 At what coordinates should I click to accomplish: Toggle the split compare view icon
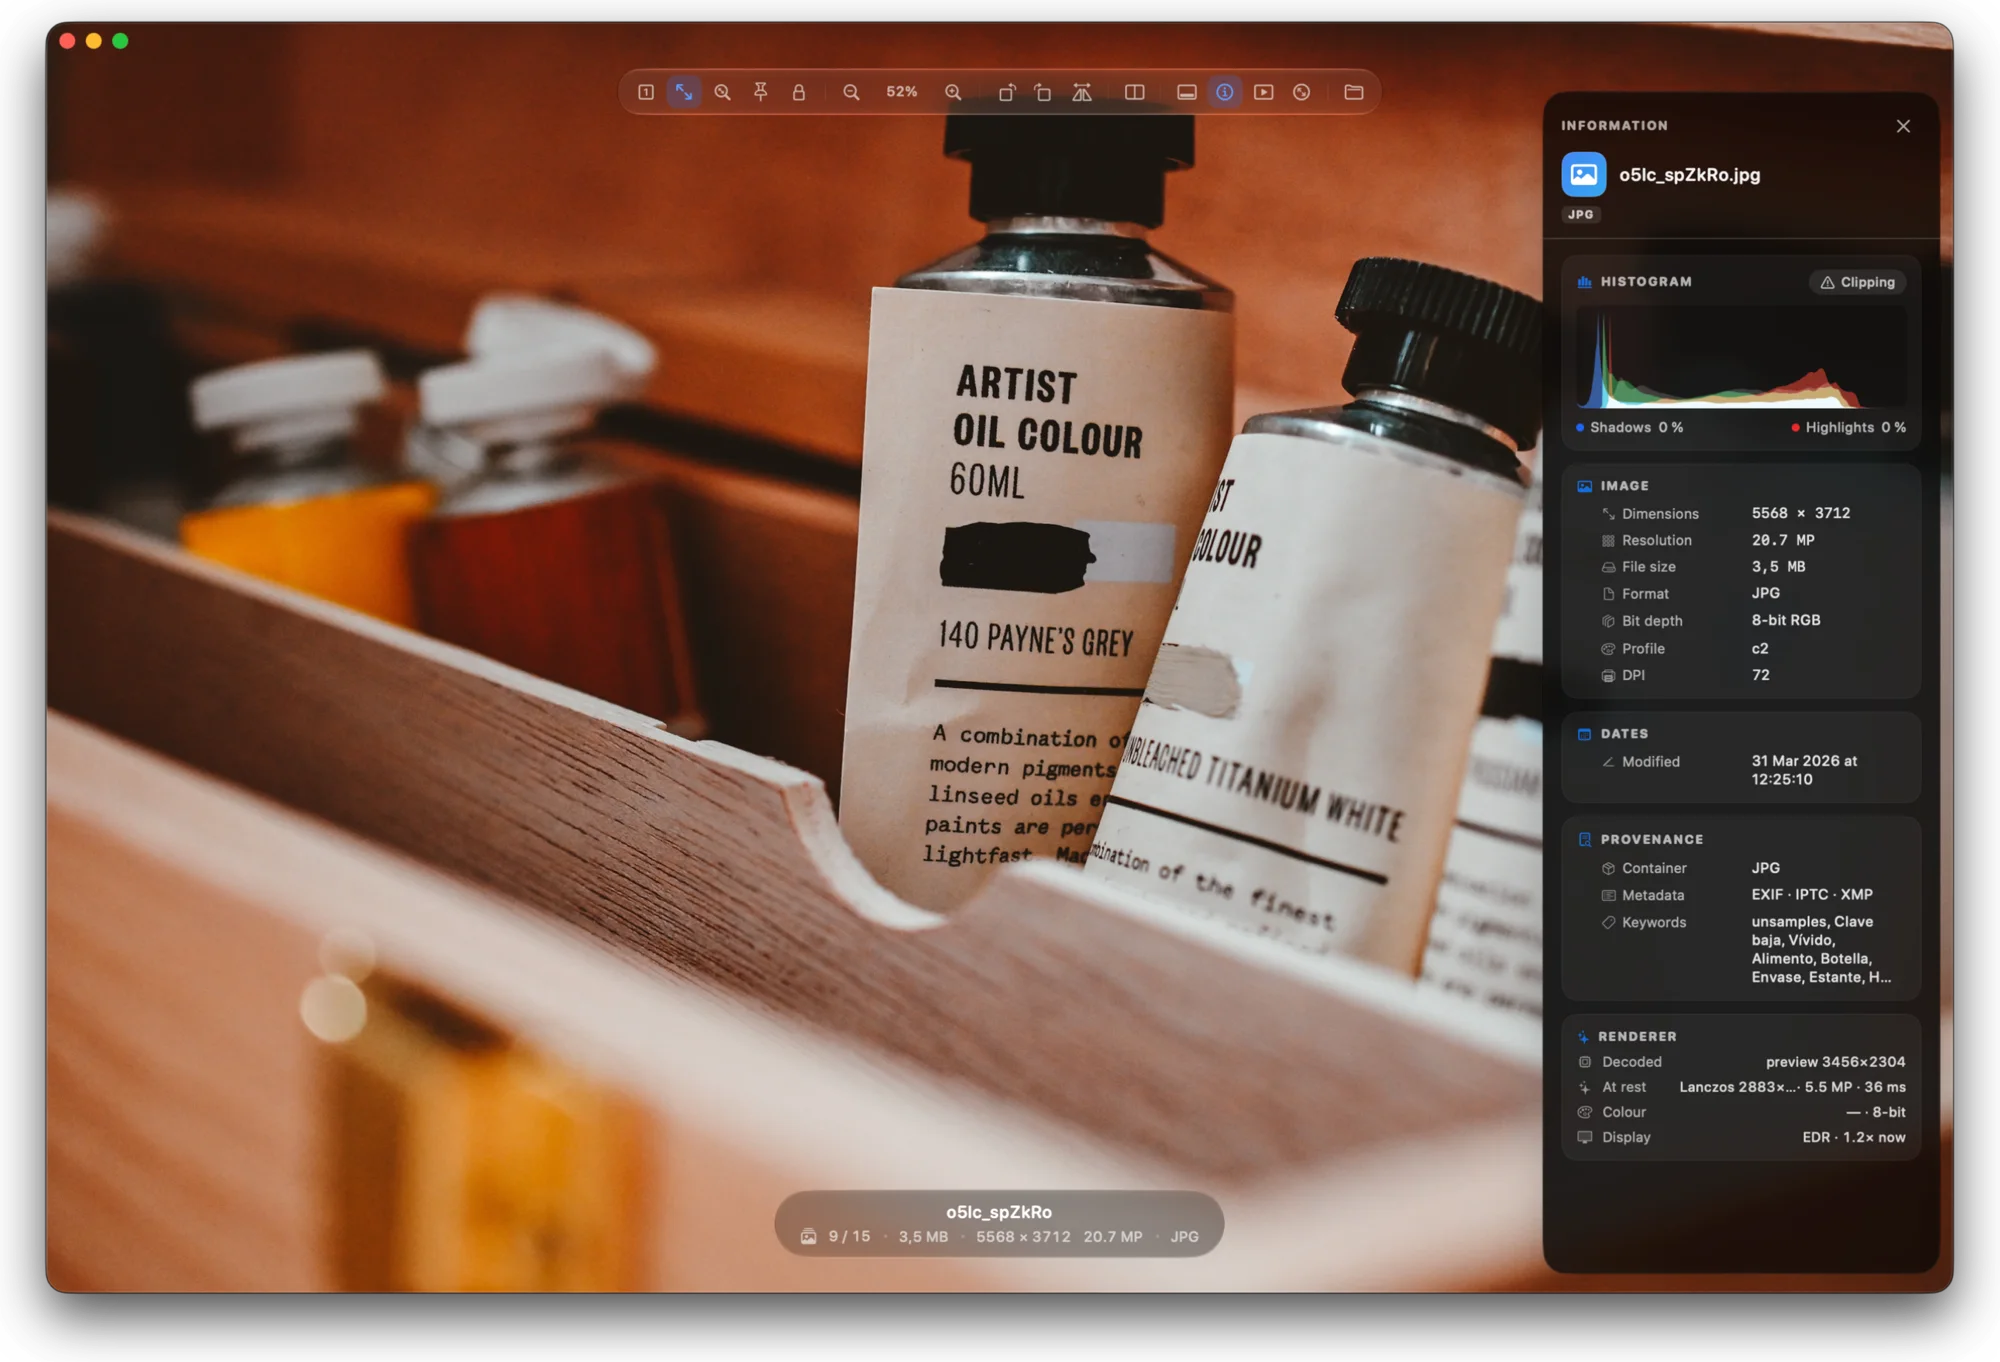point(1134,92)
